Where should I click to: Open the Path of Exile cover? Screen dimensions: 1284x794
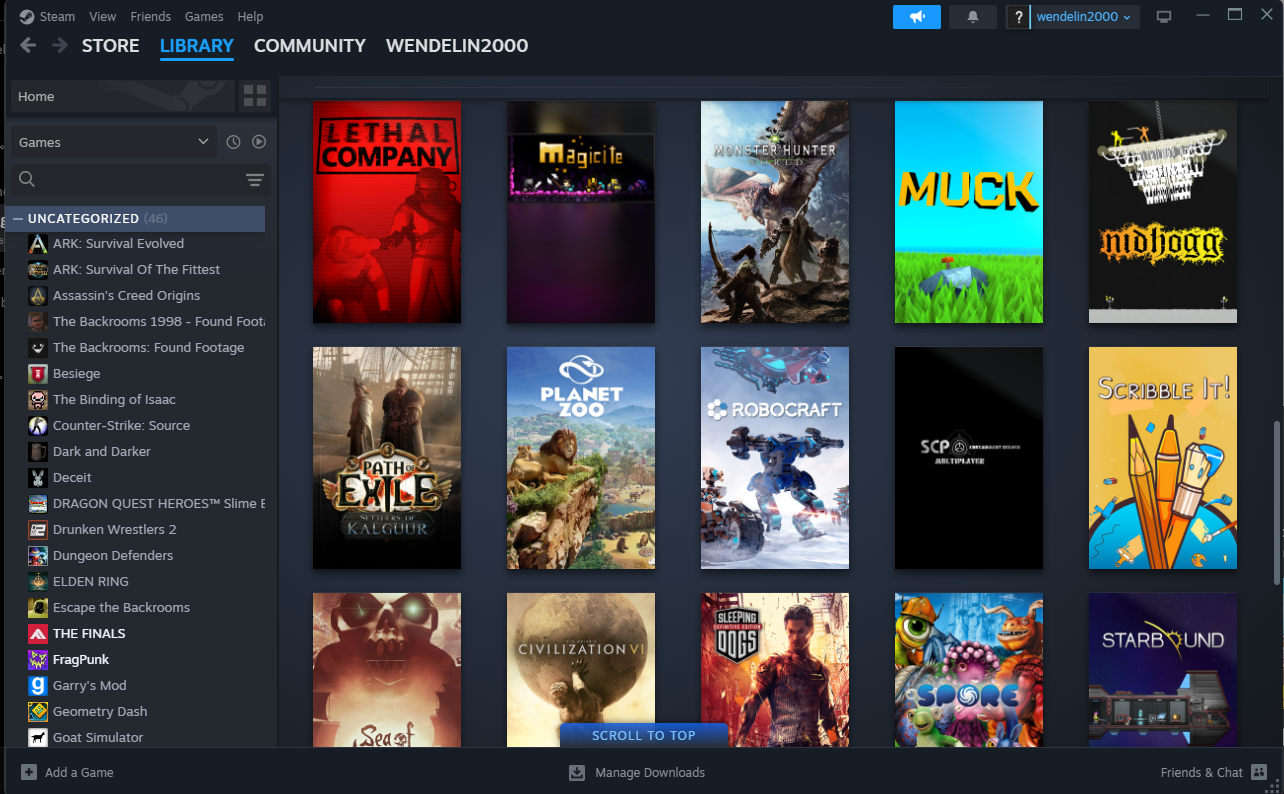tap(387, 458)
